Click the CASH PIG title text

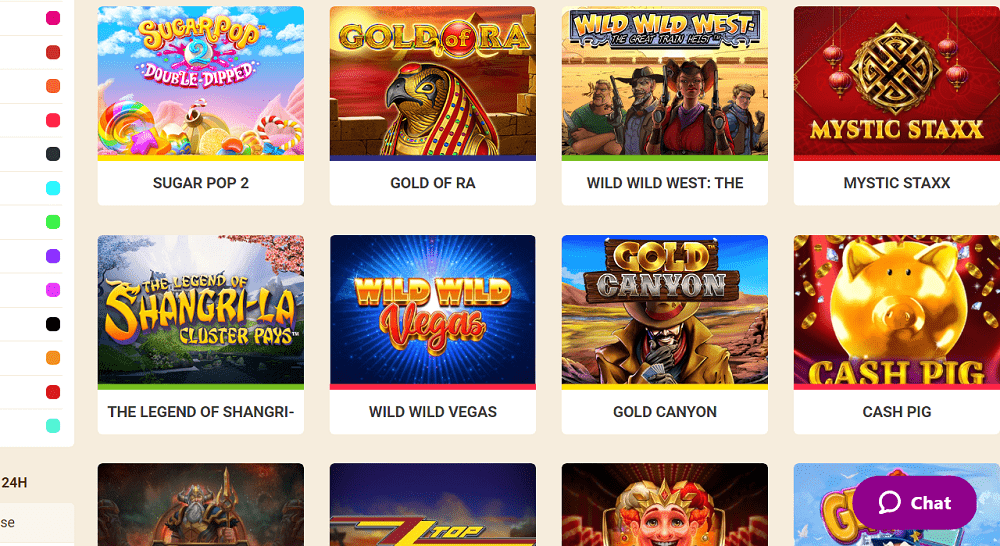point(897,412)
